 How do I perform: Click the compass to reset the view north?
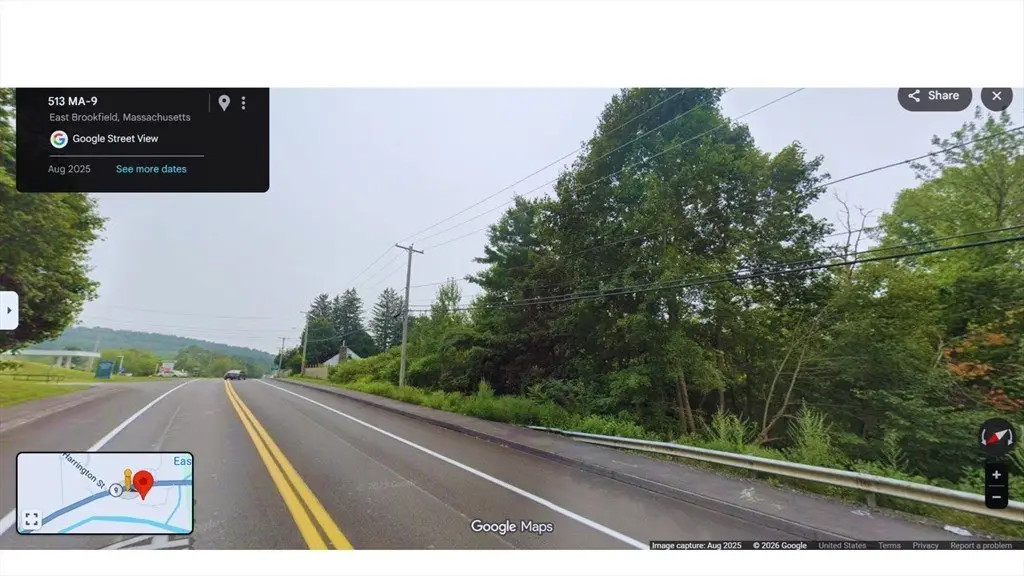(x=997, y=437)
